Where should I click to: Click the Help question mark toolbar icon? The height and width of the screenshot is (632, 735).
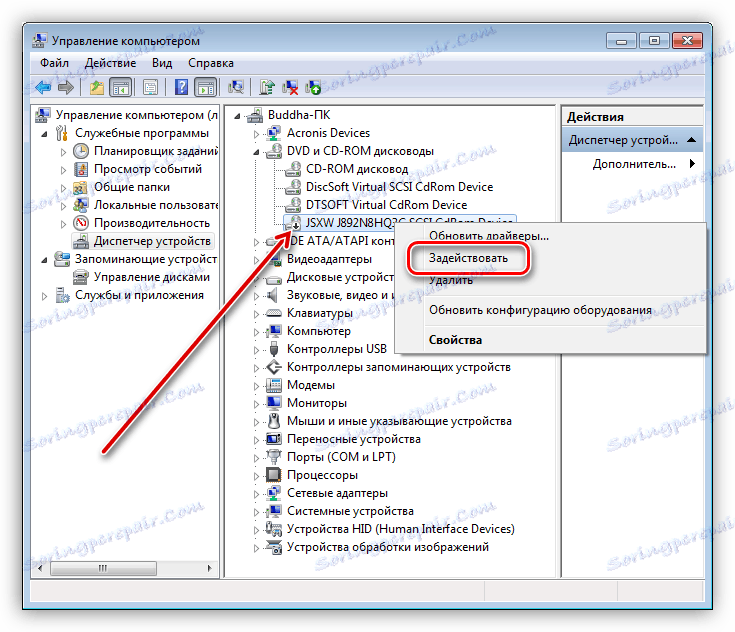click(181, 87)
